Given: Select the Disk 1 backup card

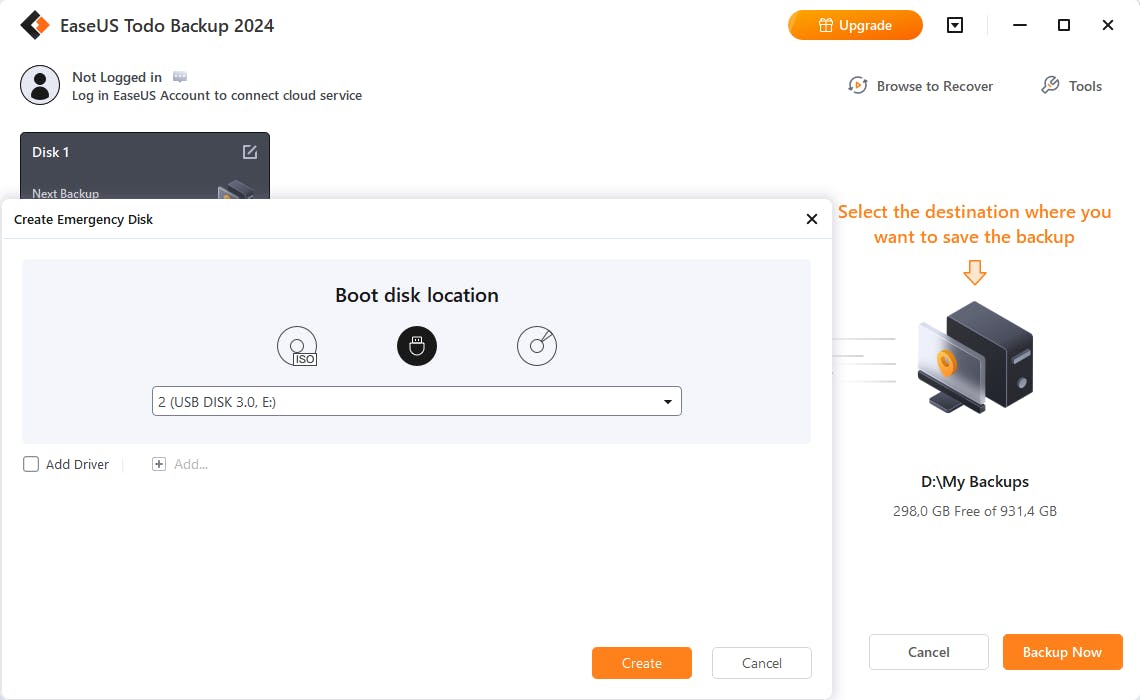Looking at the screenshot, I should 145,166.
